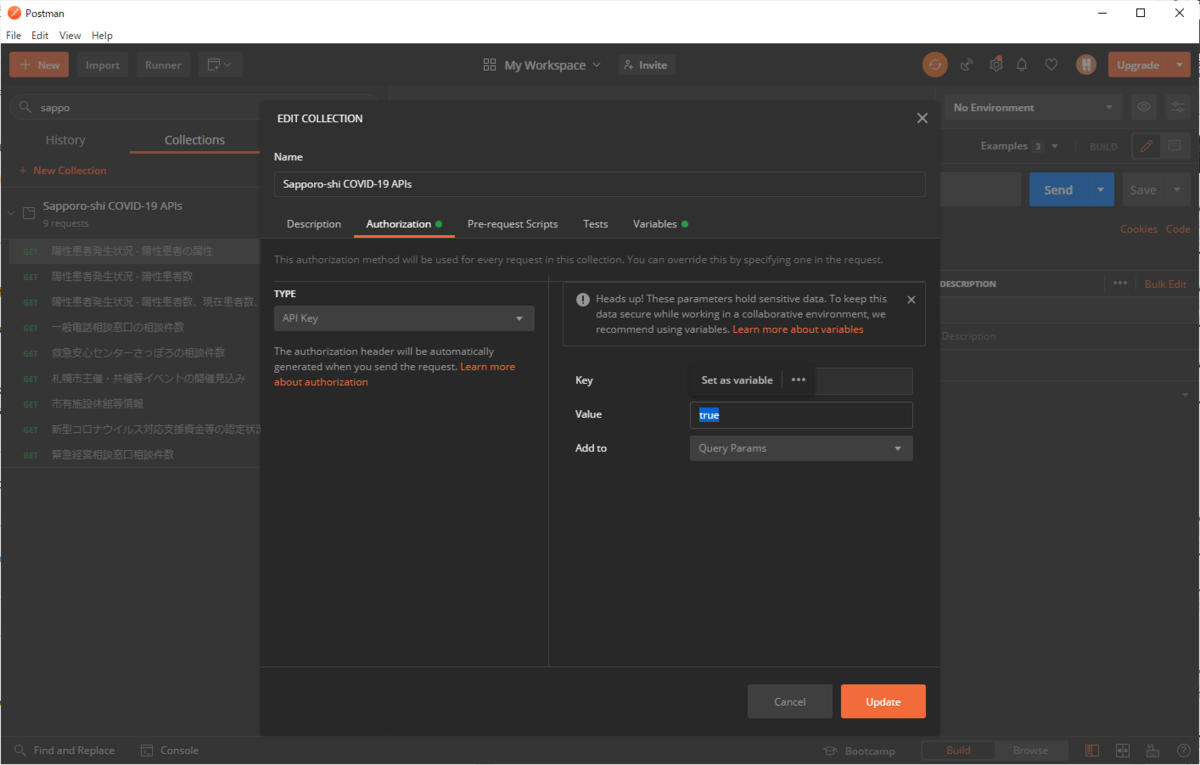Viewport: 1200px width, 765px height.
Task: Open the Save dropdown arrow
Action: click(x=1177, y=190)
